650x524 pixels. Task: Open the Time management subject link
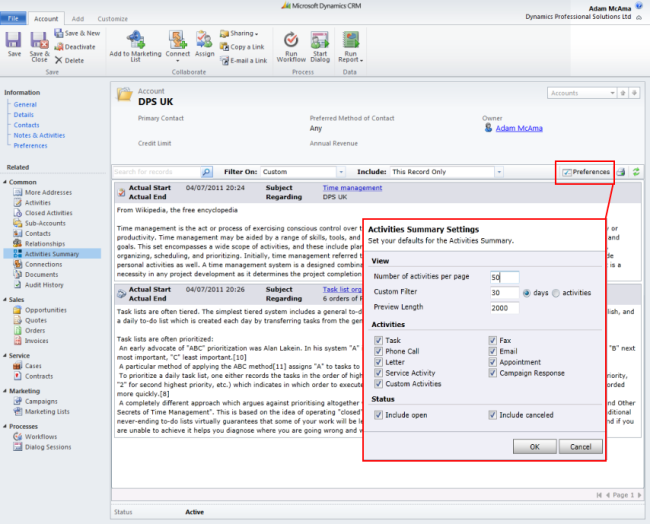coord(352,188)
